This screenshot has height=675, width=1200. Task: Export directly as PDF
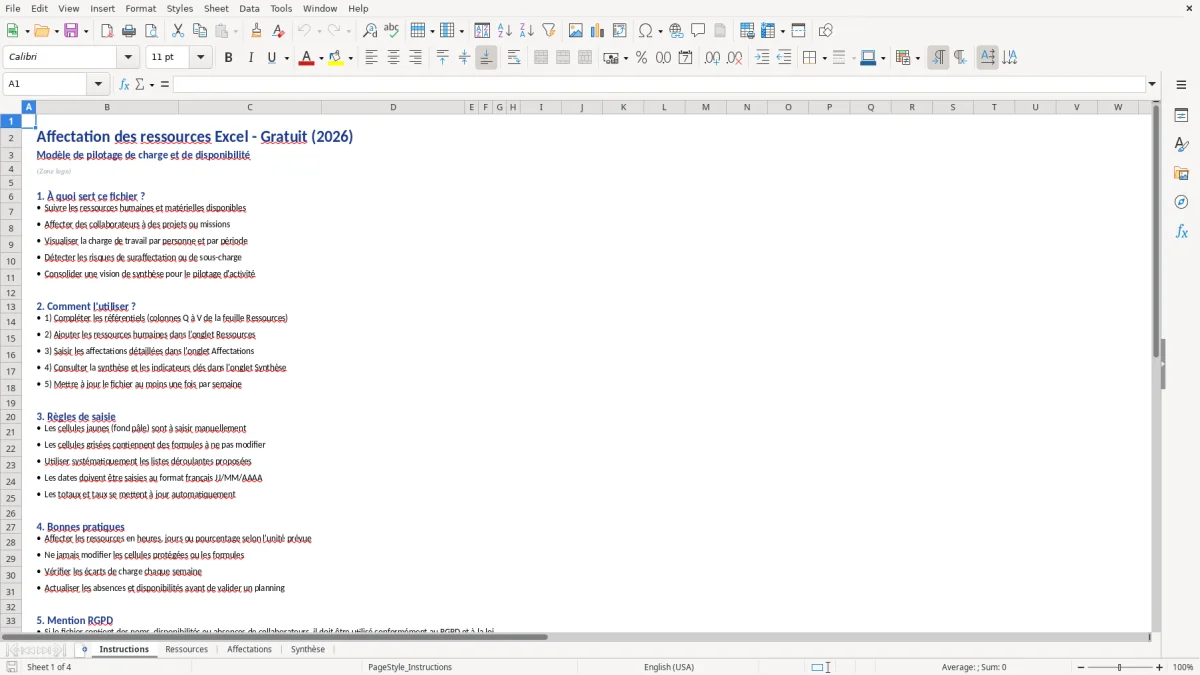click(107, 31)
